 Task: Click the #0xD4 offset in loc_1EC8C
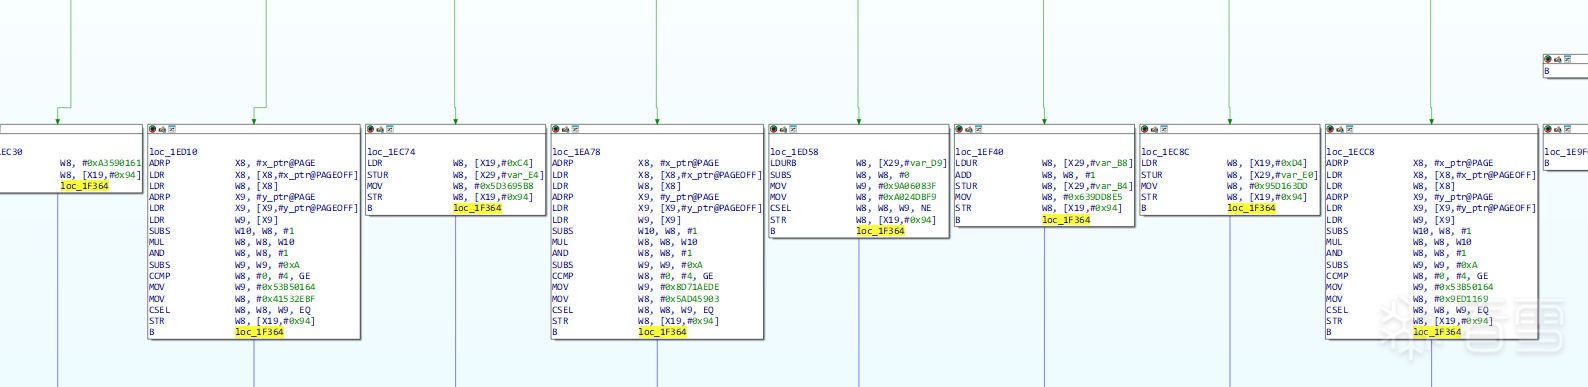1290,163
